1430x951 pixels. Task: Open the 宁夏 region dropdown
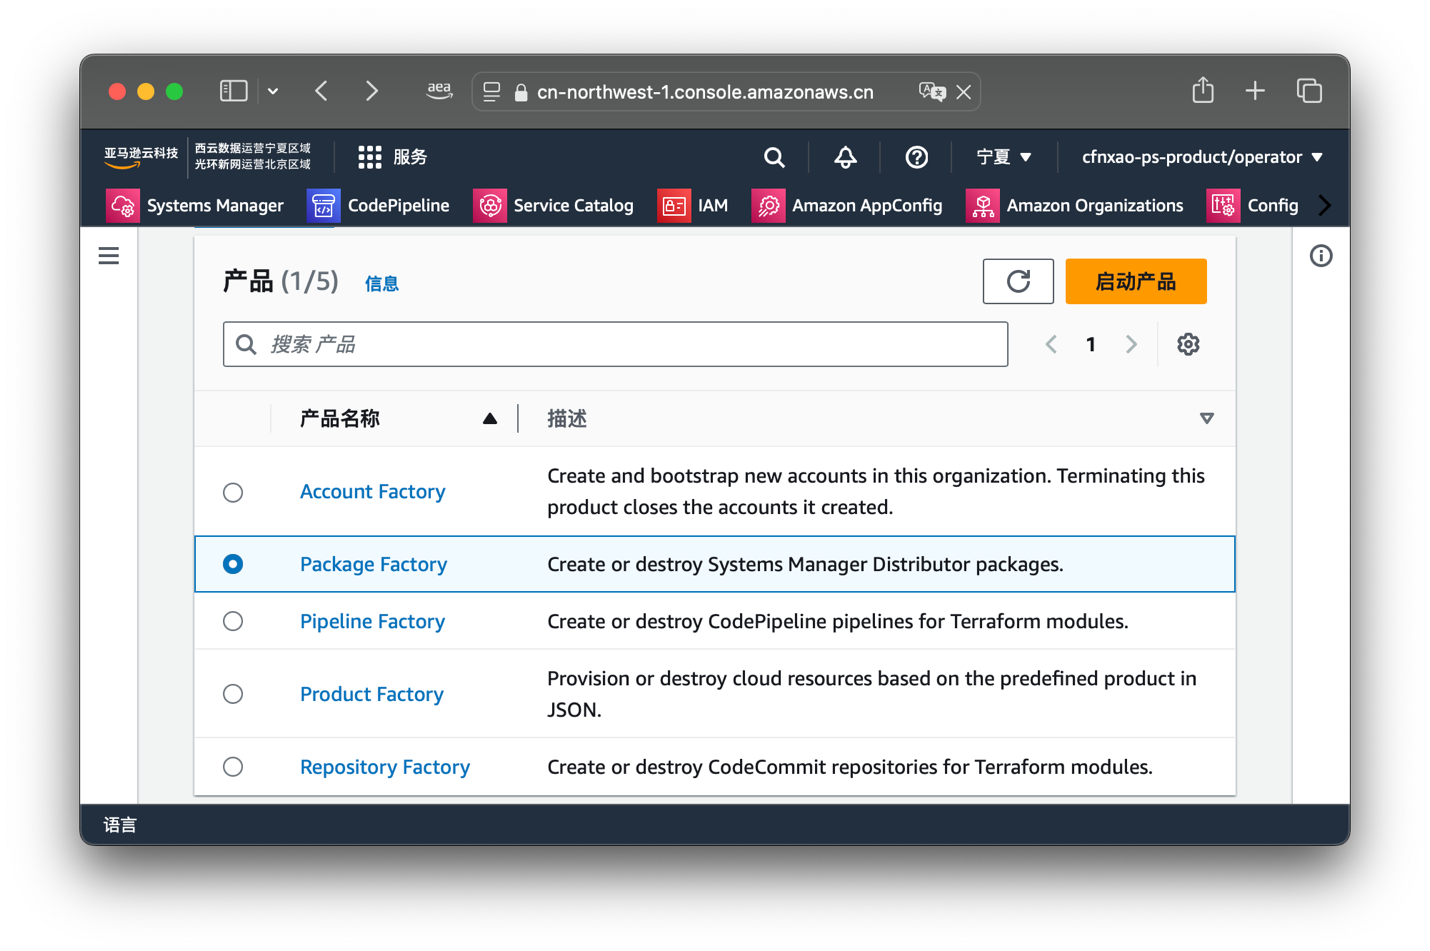pos(1004,157)
